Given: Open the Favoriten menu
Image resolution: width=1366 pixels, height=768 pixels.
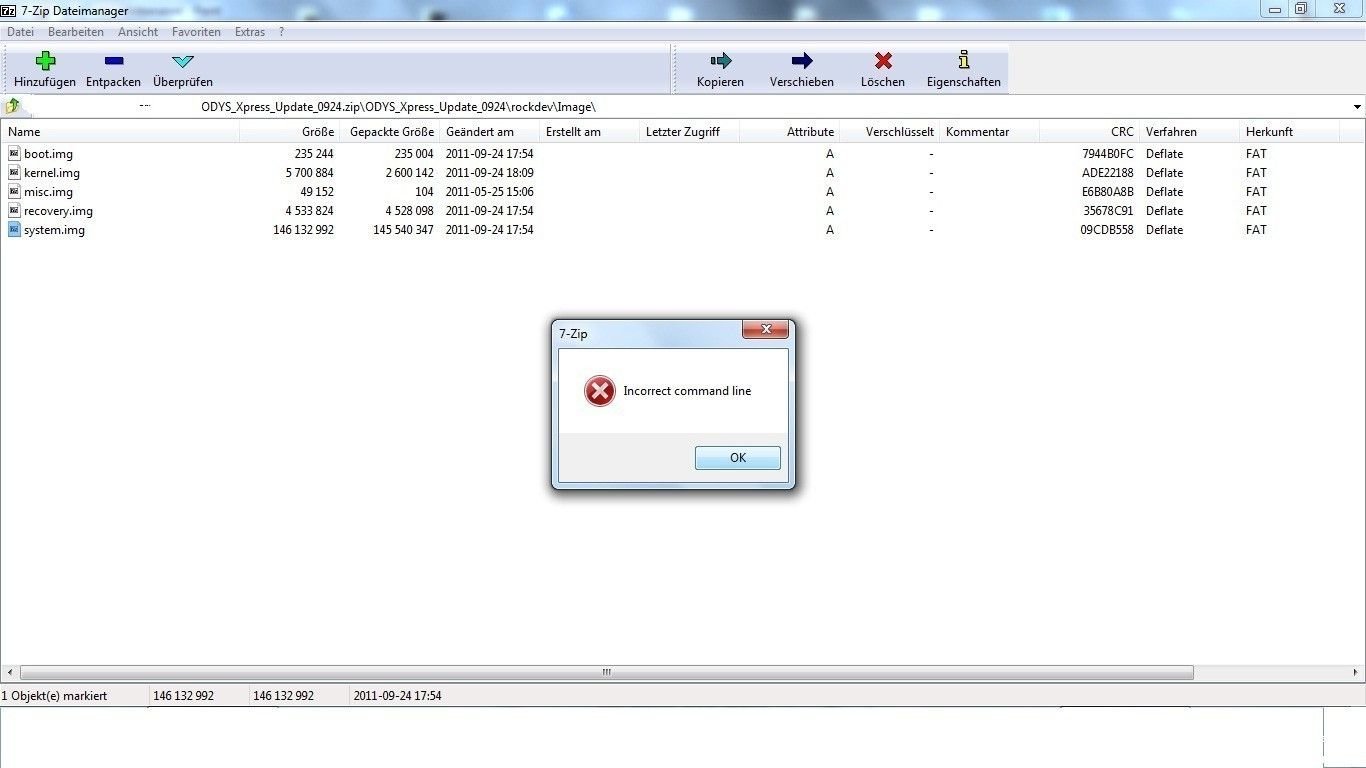Looking at the screenshot, I should point(196,32).
